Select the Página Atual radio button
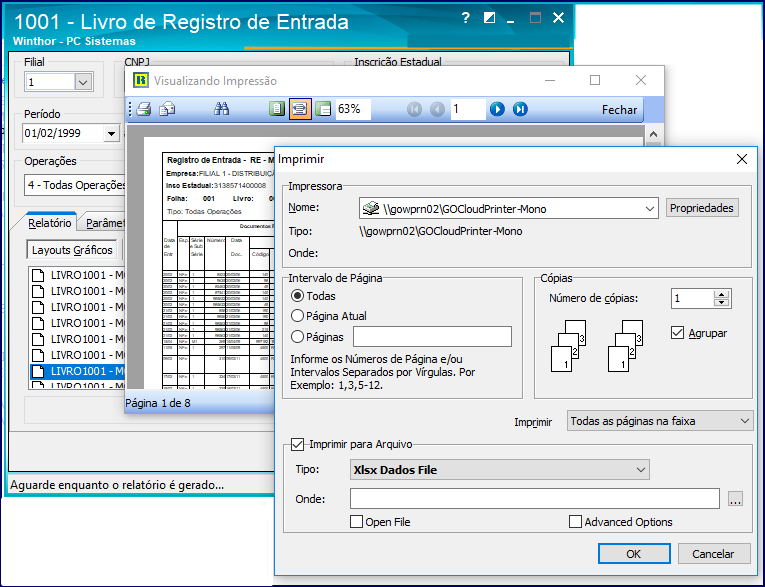 coord(297,316)
